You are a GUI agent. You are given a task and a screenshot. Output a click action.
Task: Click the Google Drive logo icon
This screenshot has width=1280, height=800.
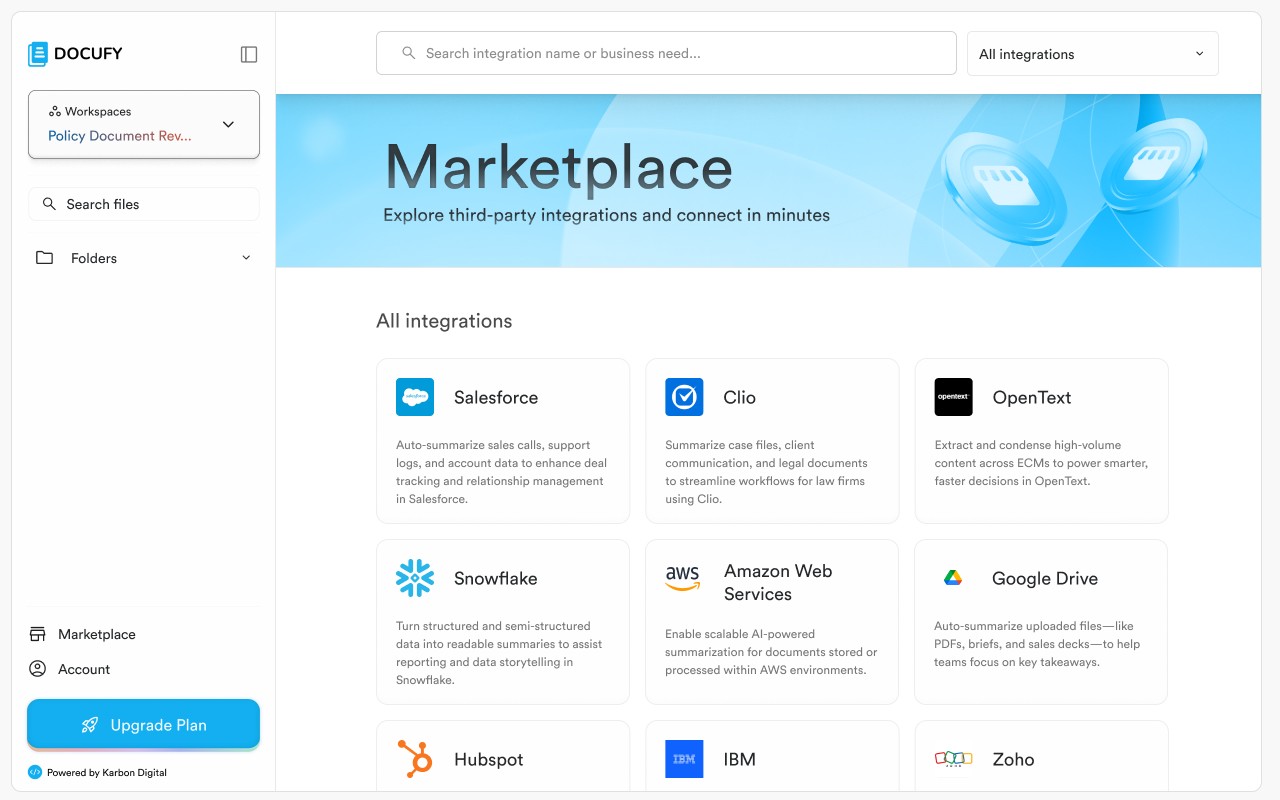tap(953, 578)
